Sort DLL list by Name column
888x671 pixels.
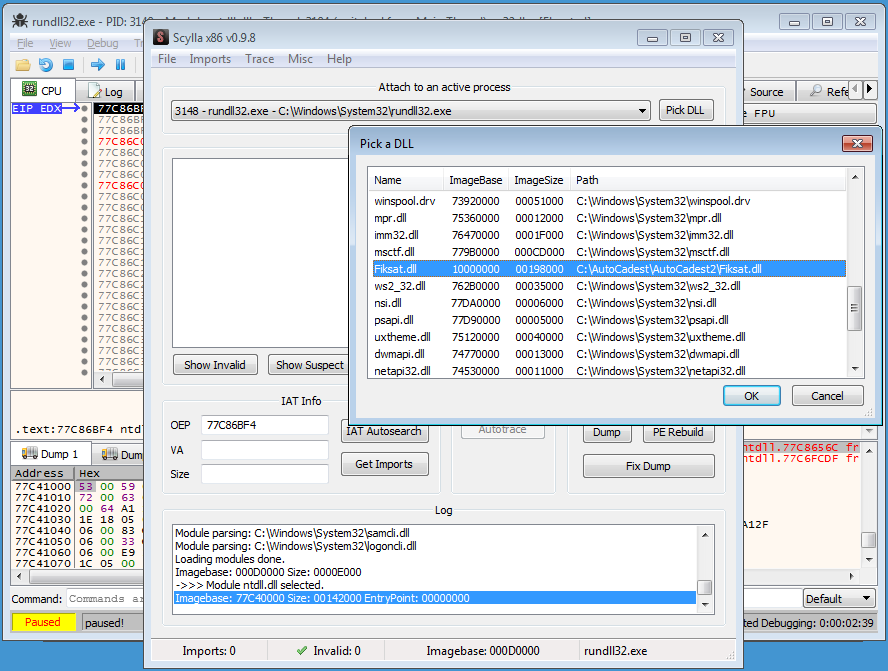(x=405, y=180)
